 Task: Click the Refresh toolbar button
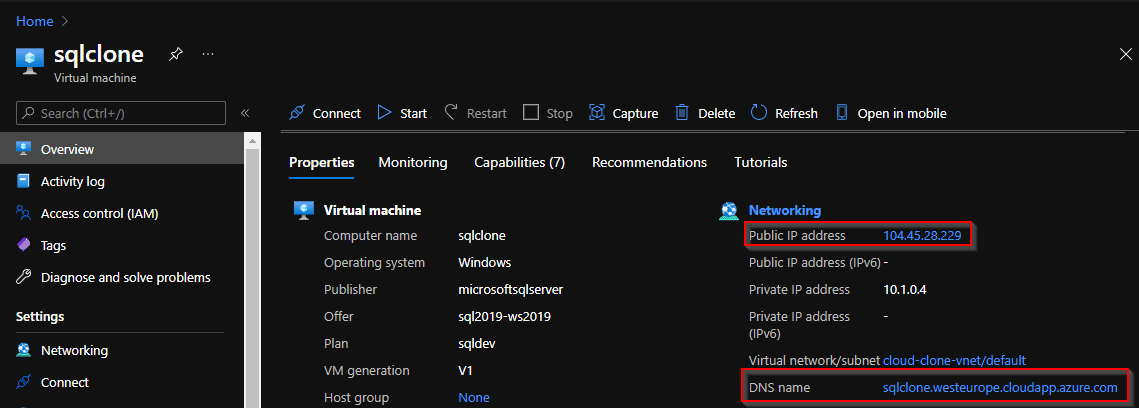pyautogui.click(x=784, y=113)
